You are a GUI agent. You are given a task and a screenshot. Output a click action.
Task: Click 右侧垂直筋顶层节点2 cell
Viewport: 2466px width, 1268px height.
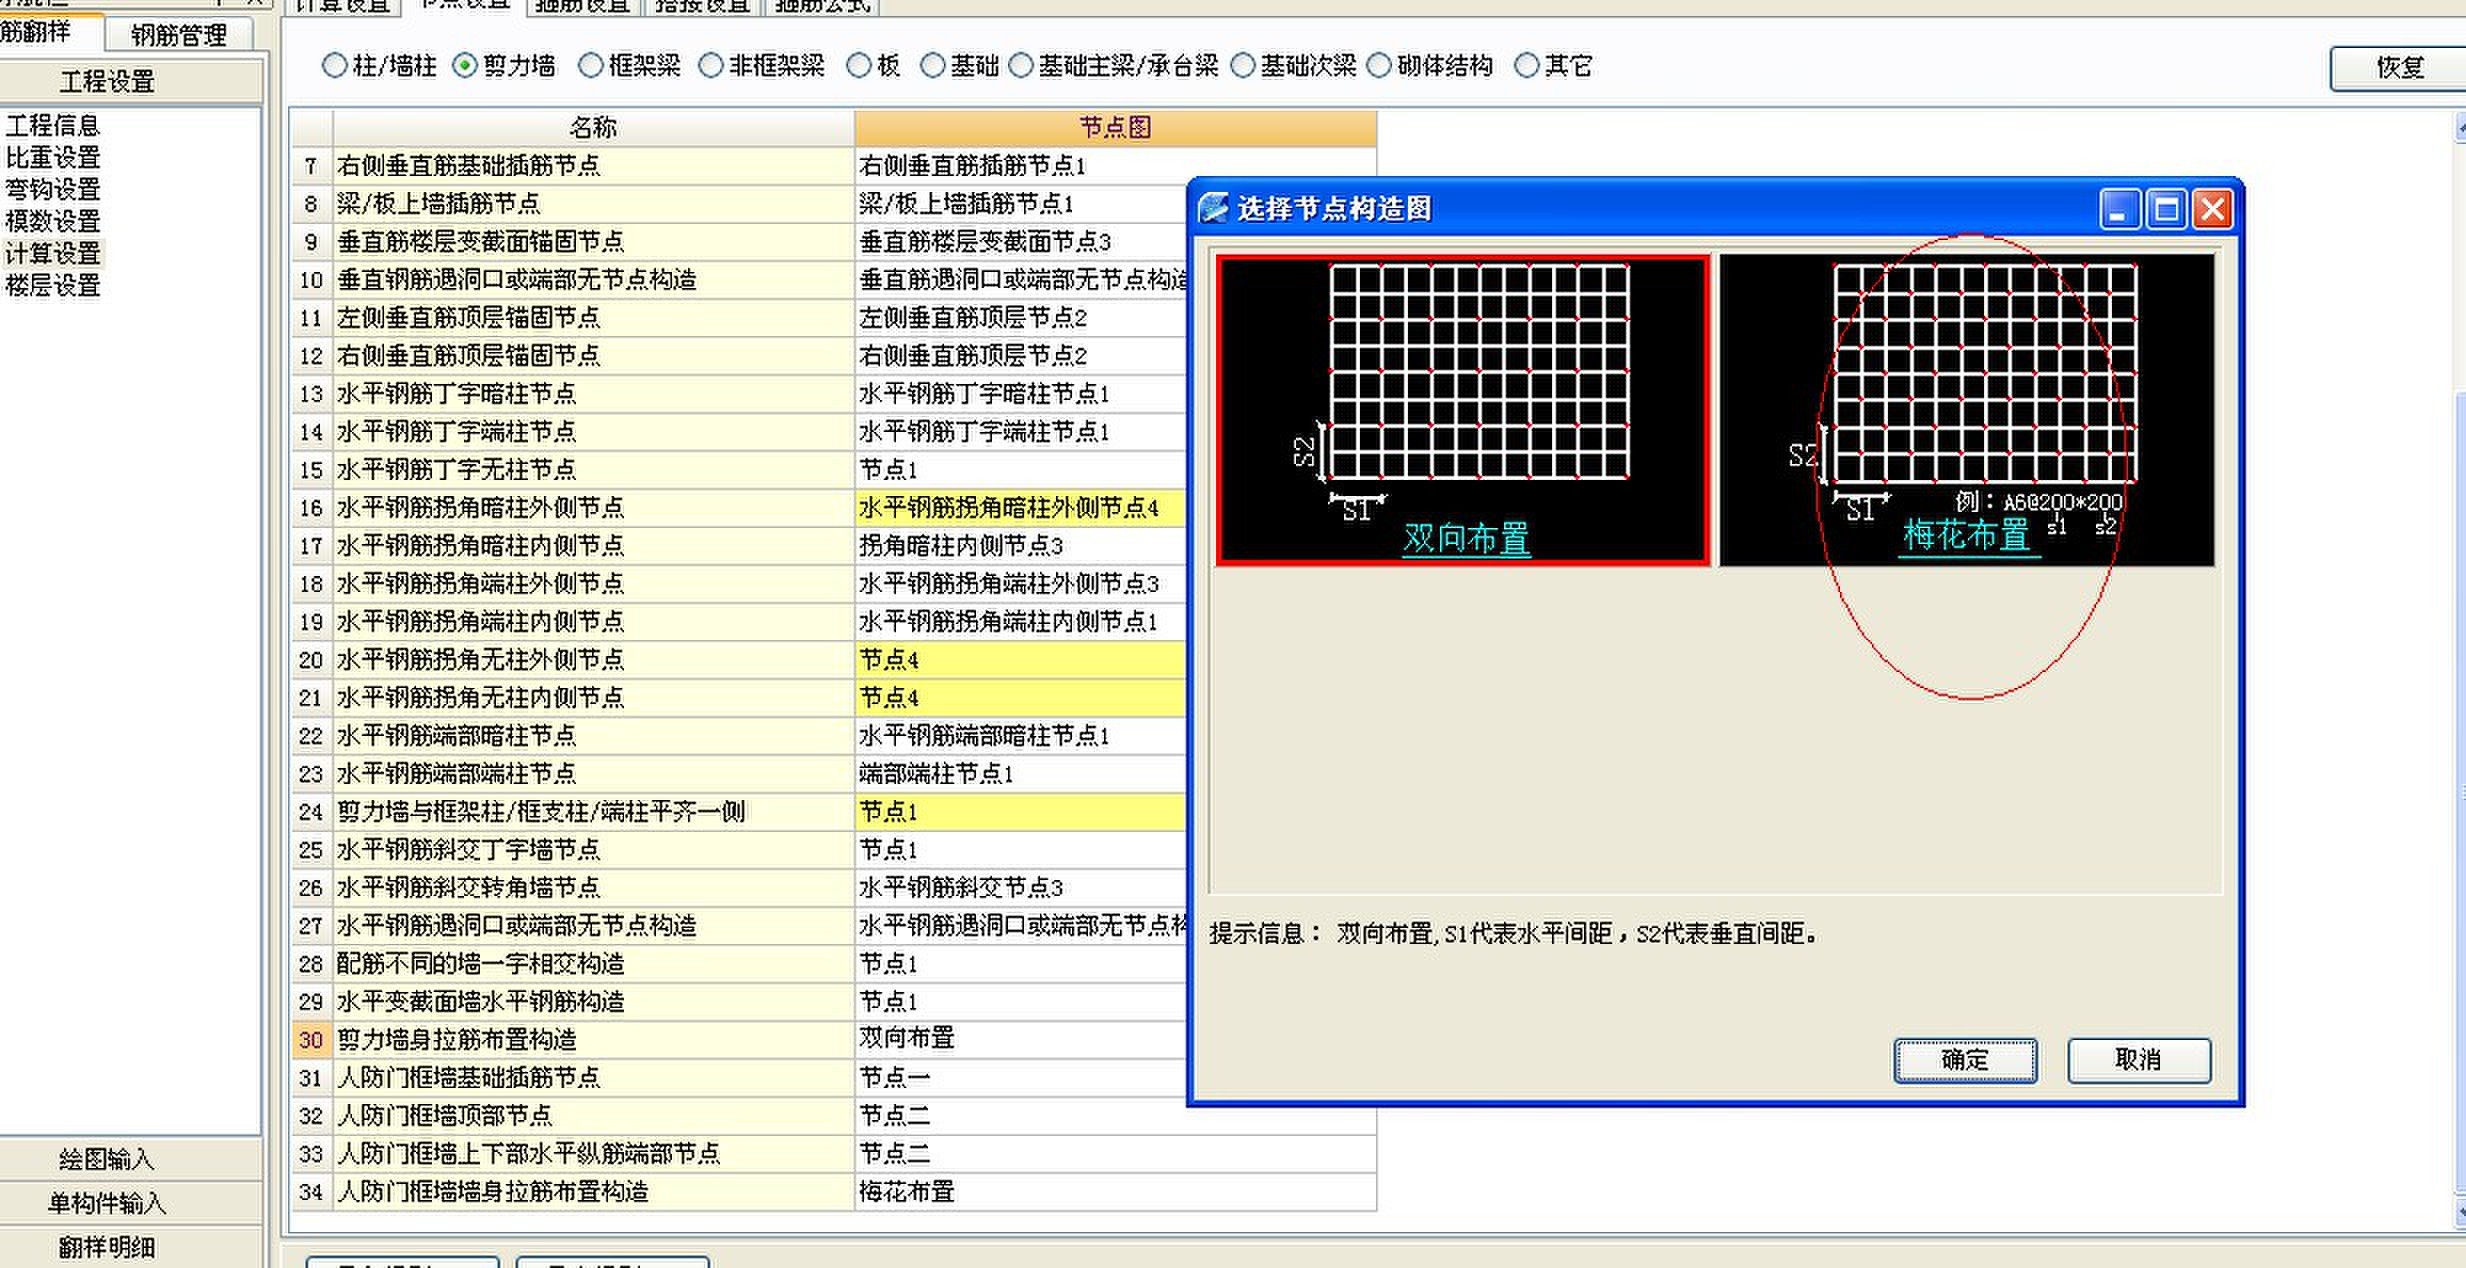pyautogui.click(x=1020, y=356)
